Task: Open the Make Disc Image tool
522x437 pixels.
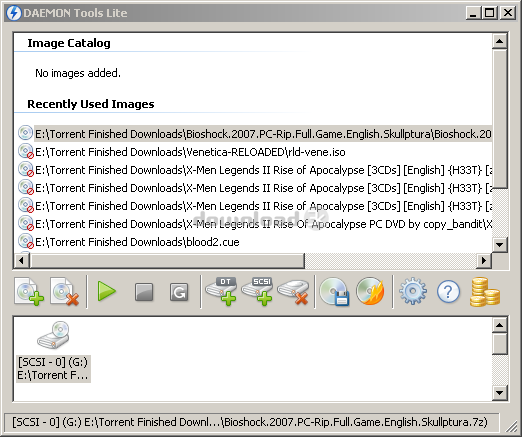Action: (x=334, y=292)
